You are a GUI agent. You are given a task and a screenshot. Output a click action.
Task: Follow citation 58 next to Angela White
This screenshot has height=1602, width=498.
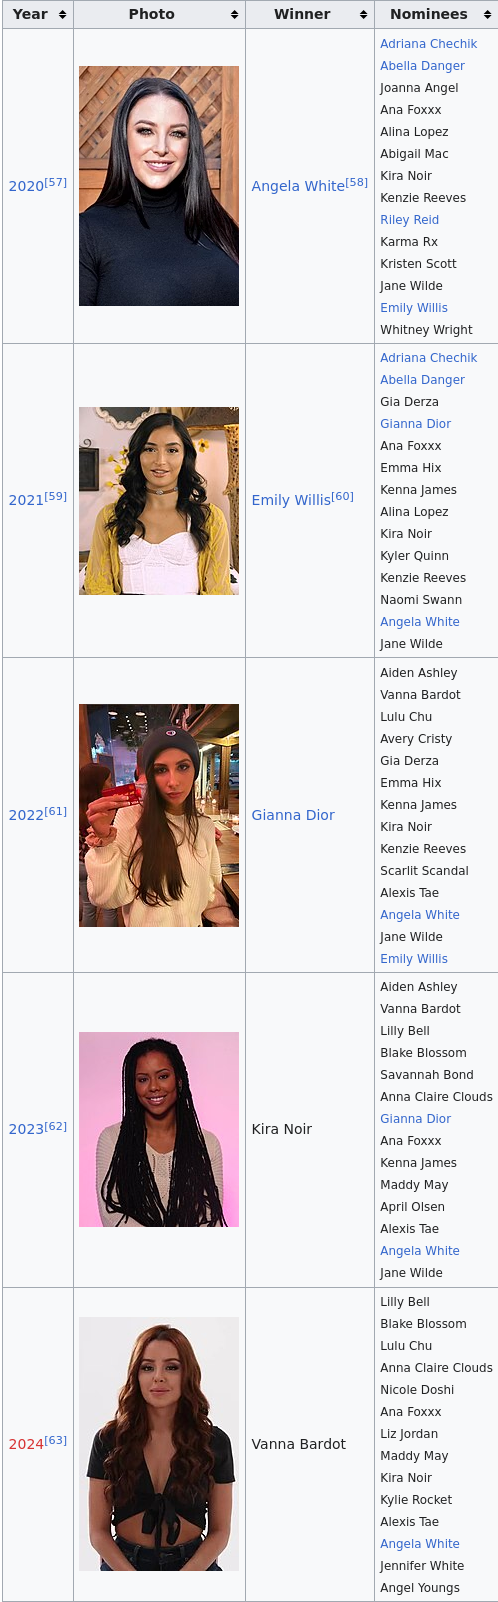(x=357, y=182)
